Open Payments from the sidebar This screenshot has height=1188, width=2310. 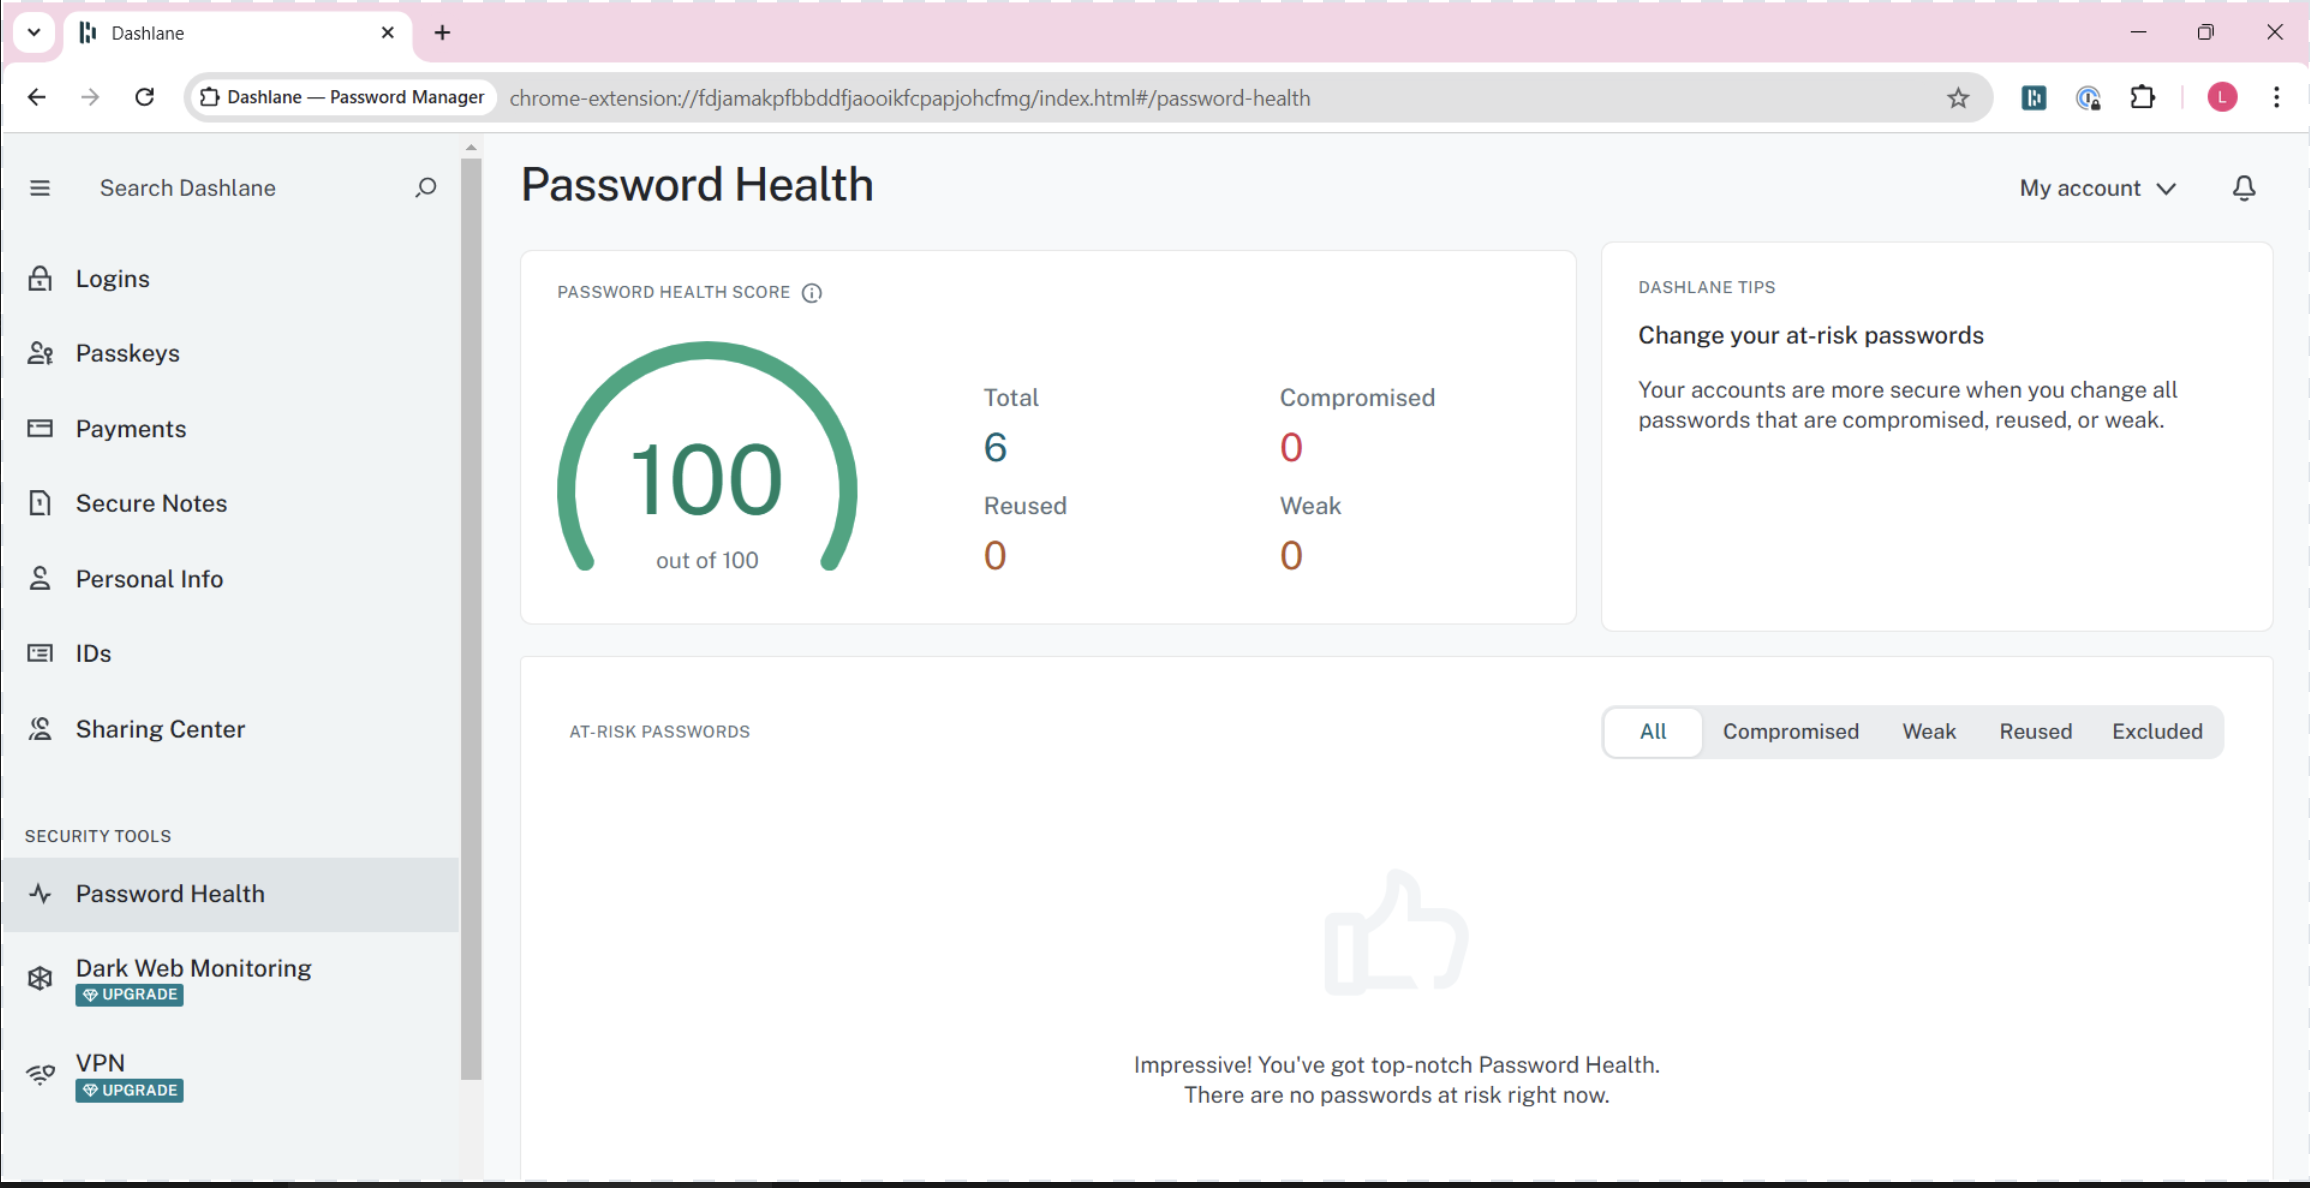(131, 428)
